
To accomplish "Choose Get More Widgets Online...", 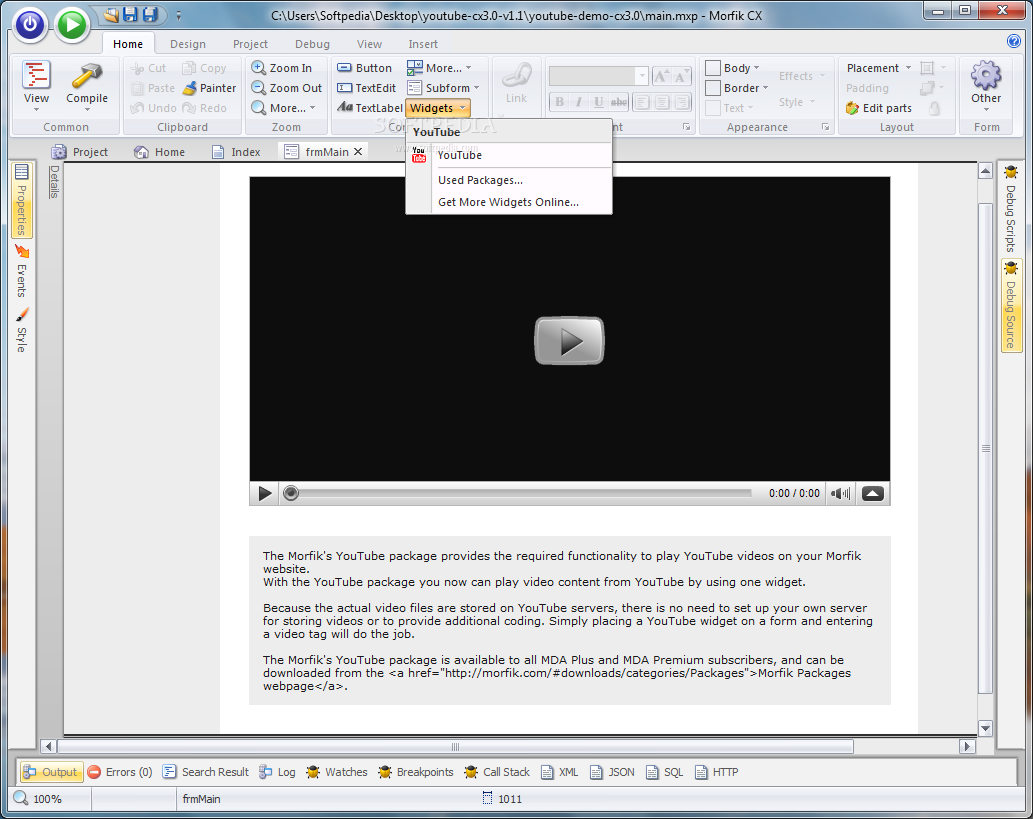I will pyautogui.click(x=509, y=202).
